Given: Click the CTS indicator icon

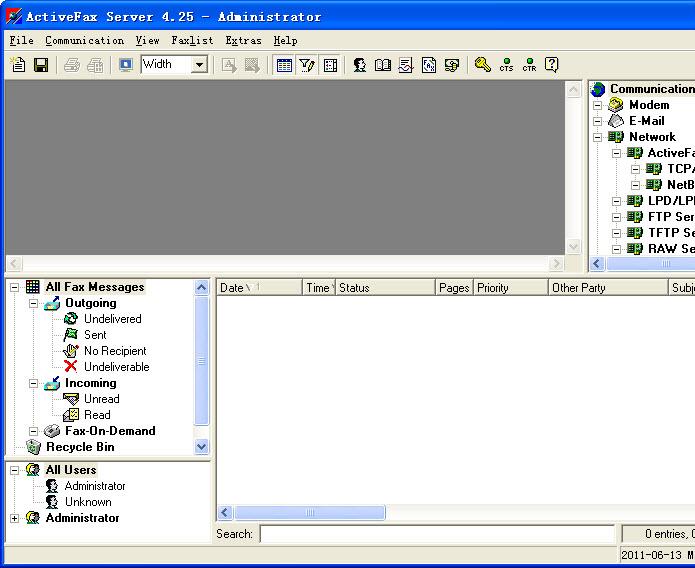Looking at the screenshot, I should pyautogui.click(x=506, y=65).
